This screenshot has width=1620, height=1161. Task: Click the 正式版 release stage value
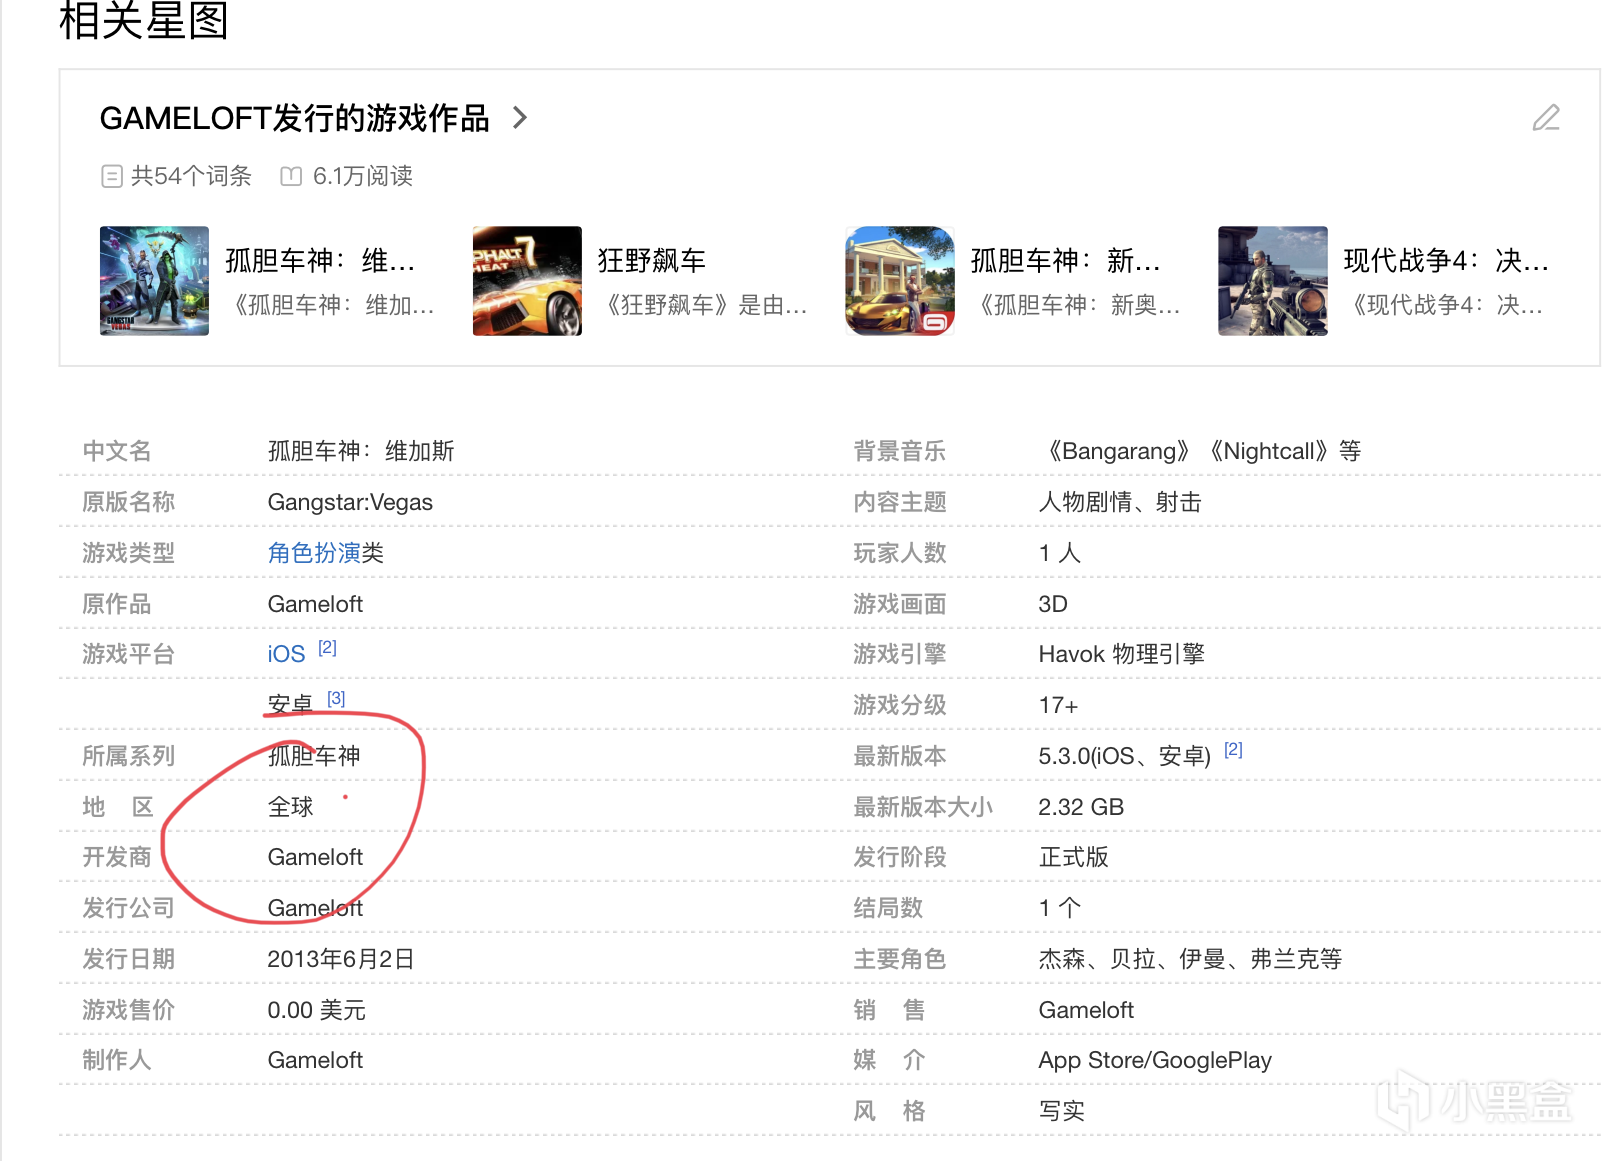tap(1073, 857)
